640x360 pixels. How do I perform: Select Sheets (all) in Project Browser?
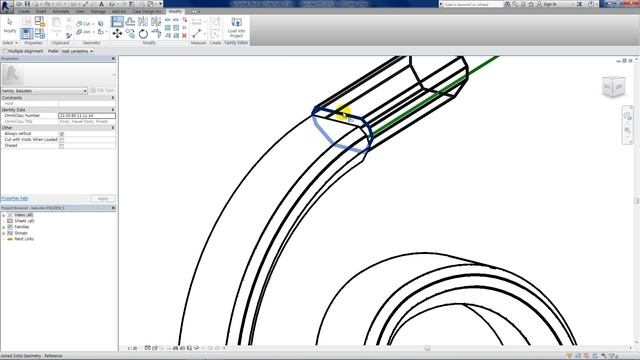tap(24, 221)
